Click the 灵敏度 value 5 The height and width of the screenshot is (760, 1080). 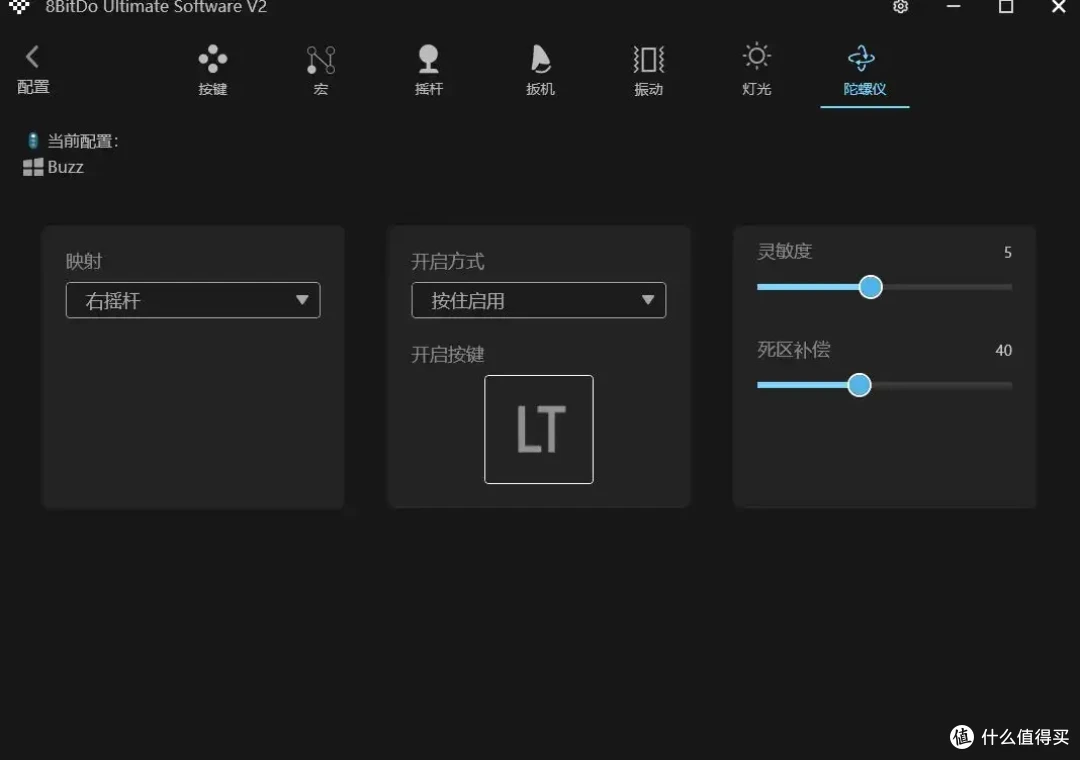click(1008, 252)
